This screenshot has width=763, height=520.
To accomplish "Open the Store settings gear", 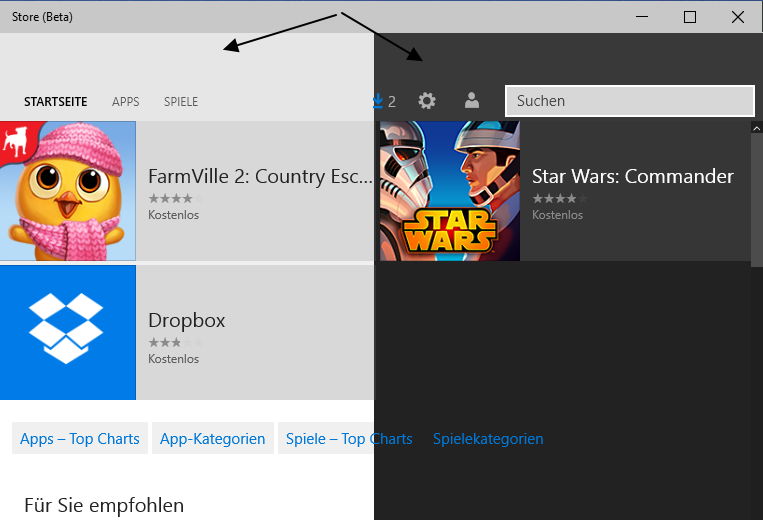I will pyautogui.click(x=427, y=101).
